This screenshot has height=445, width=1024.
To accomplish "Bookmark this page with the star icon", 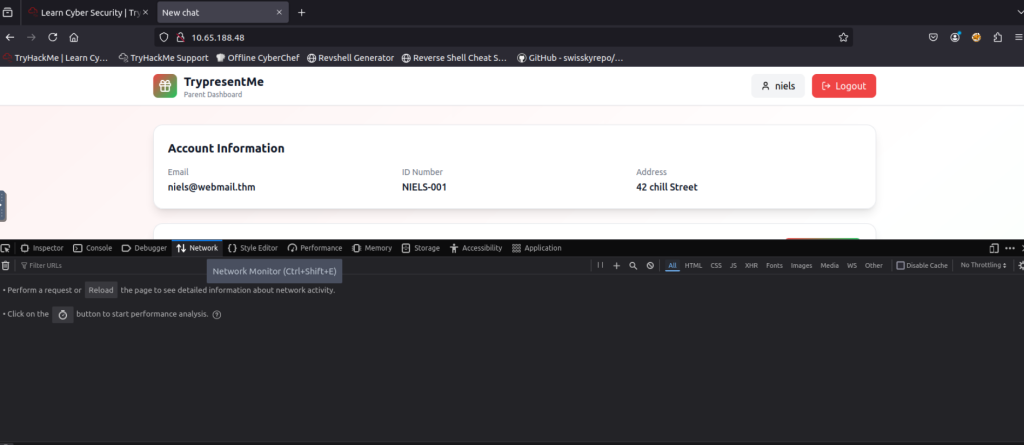I will [x=843, y=37].
